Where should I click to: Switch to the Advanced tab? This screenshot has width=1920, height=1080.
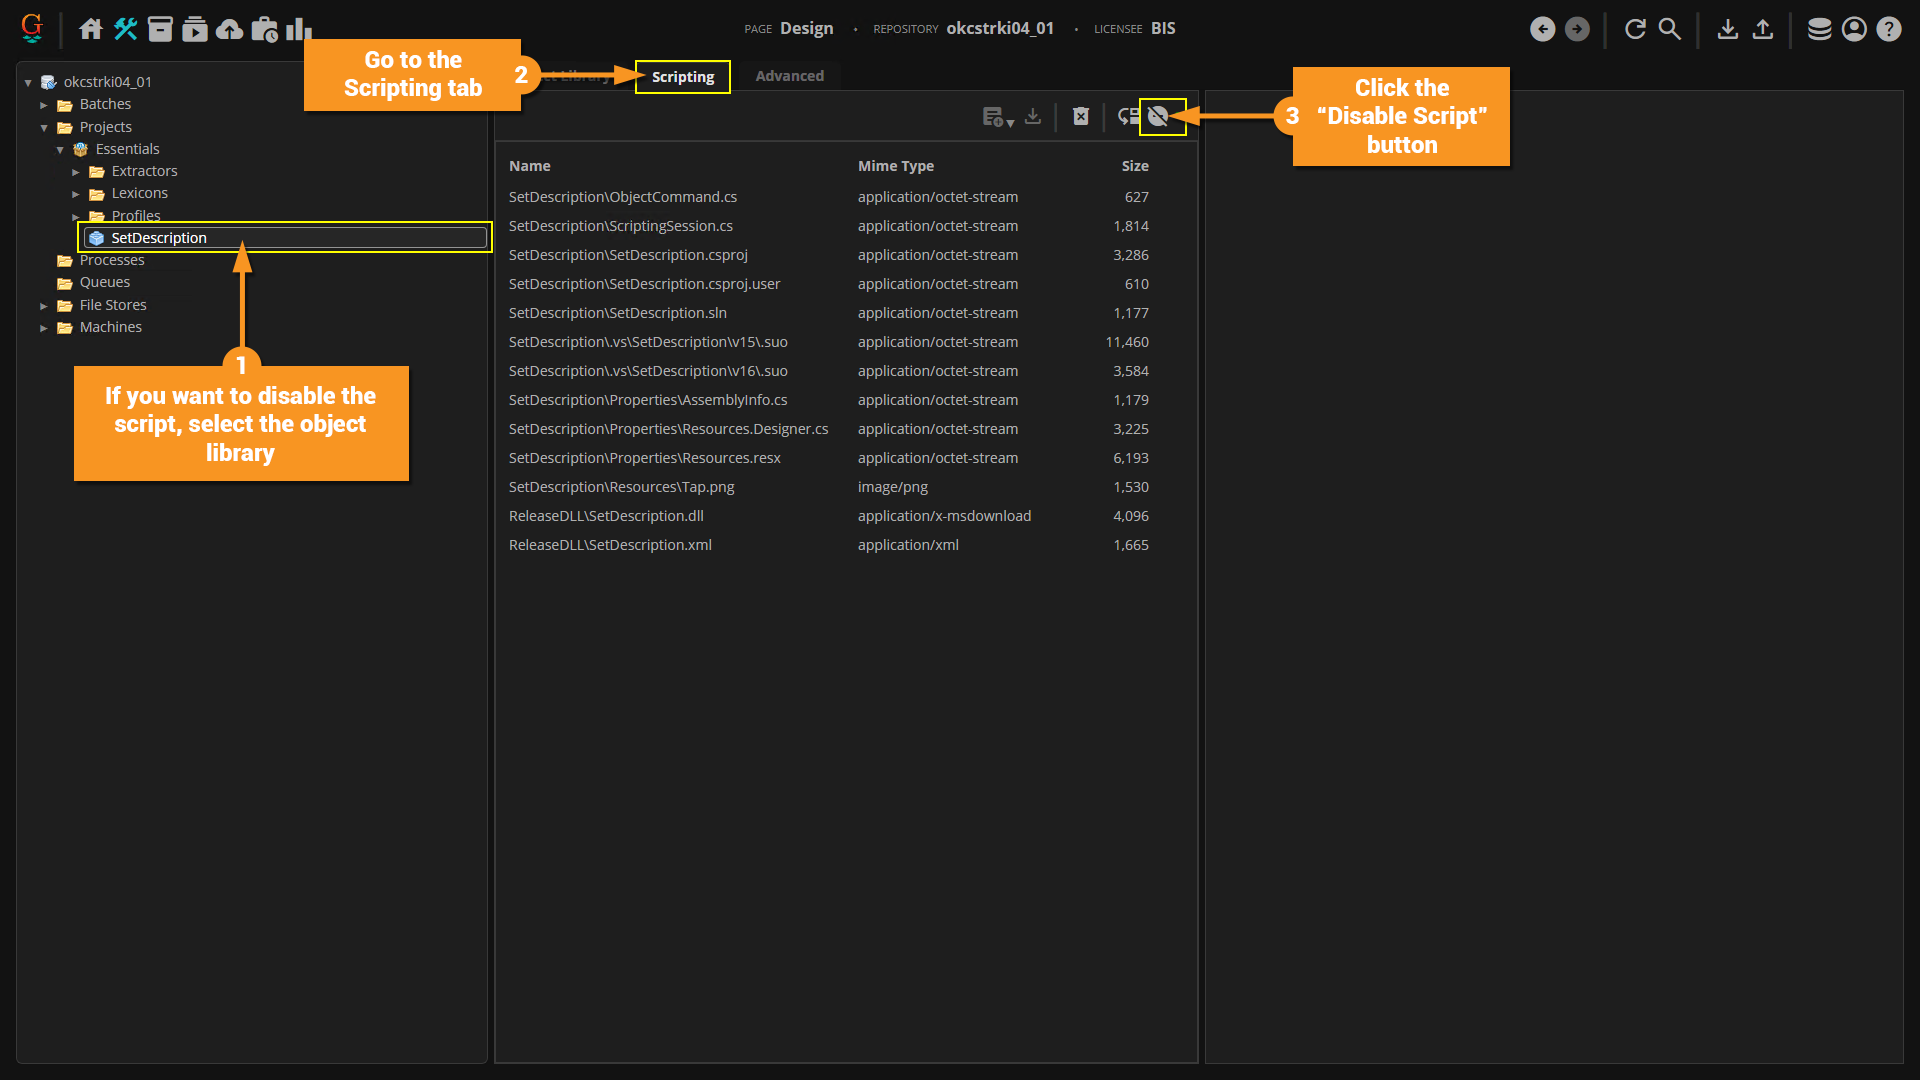pos(789,76)
